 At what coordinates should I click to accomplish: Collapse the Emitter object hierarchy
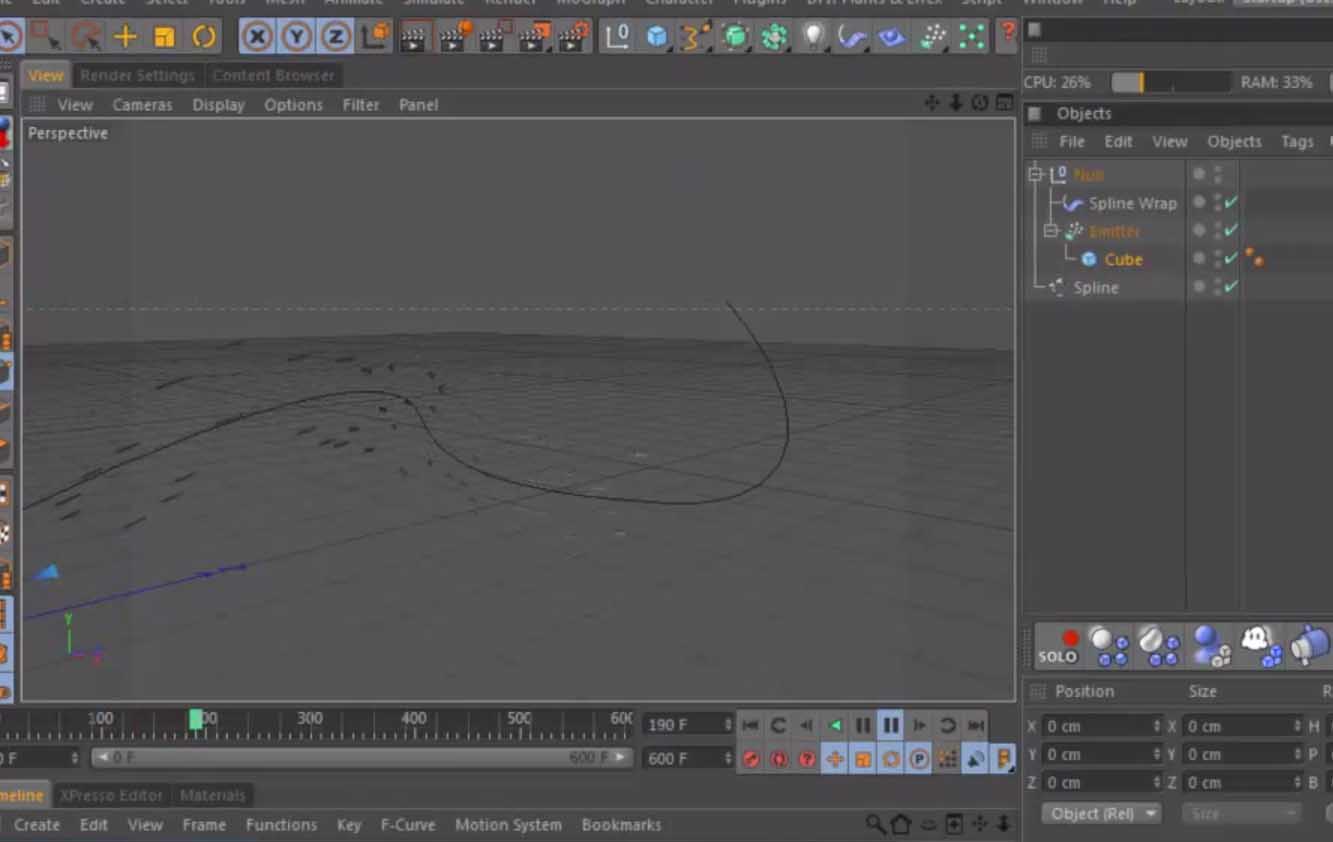click(x=1050, y=231)
